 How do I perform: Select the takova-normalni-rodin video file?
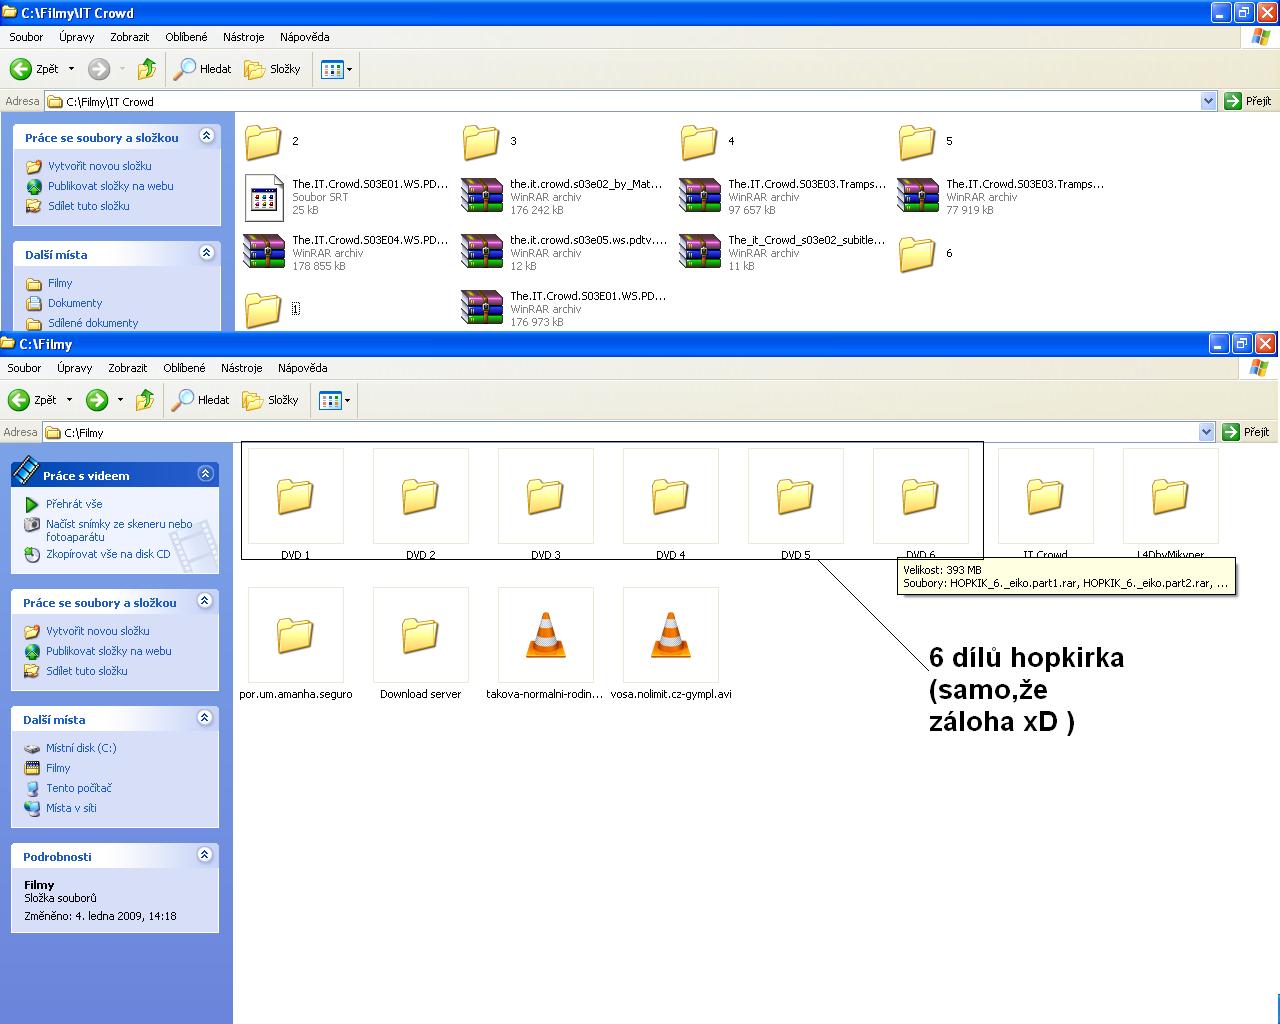coord(545,636)
